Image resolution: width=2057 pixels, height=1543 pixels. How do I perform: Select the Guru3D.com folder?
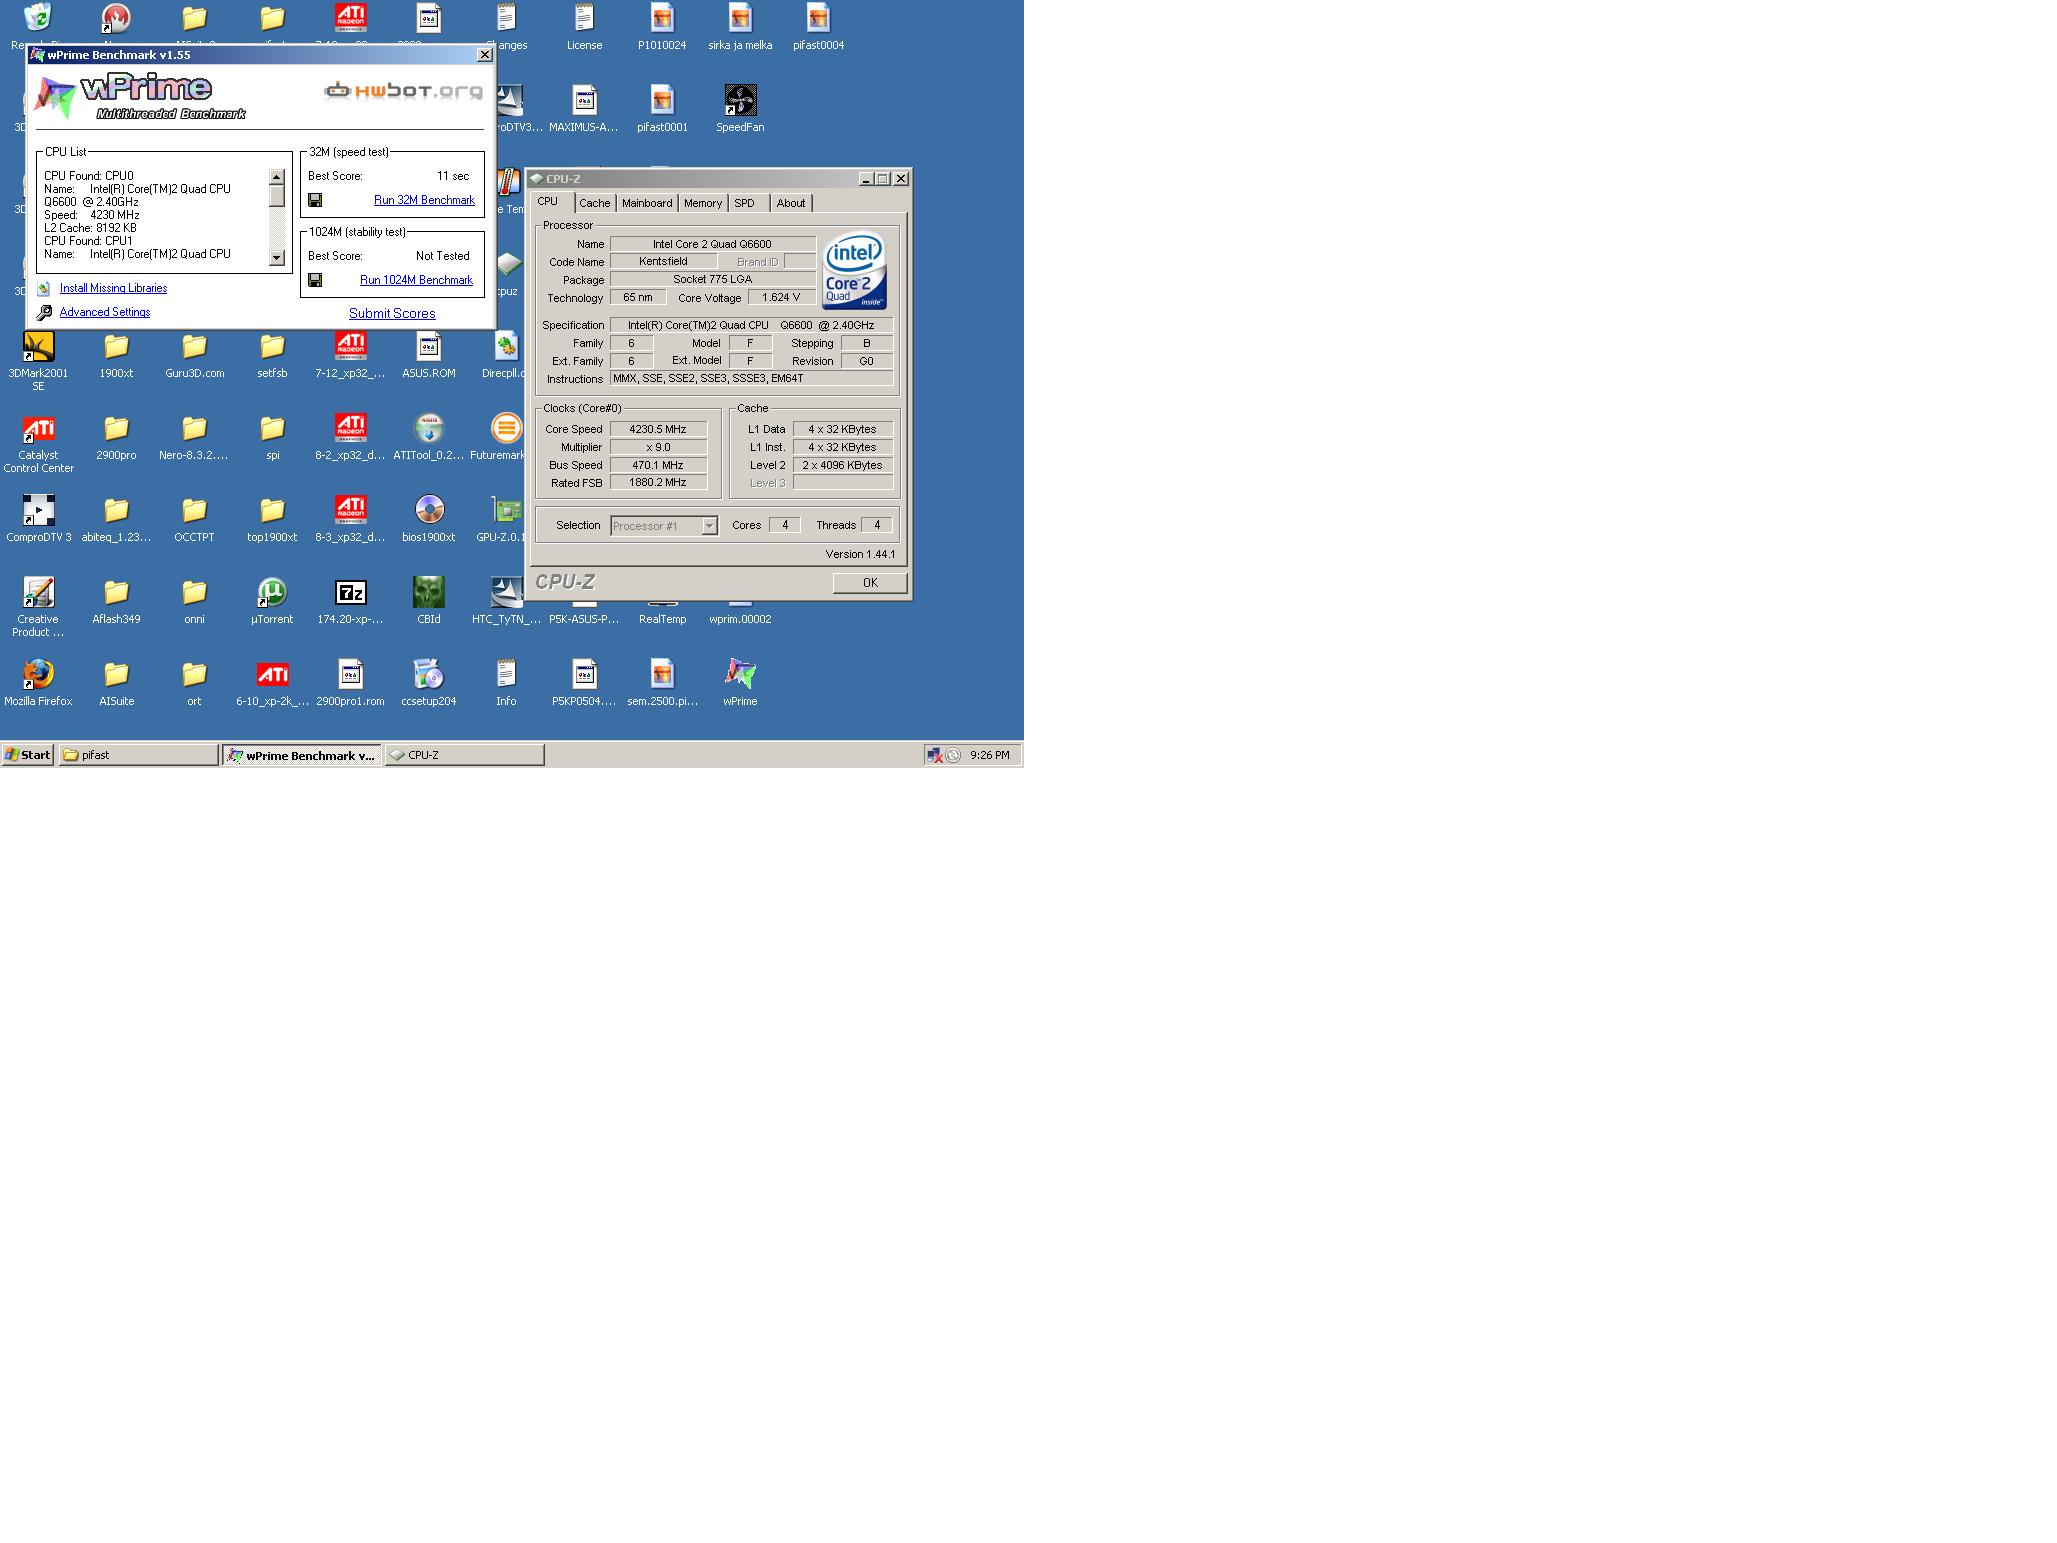(194, 355)
